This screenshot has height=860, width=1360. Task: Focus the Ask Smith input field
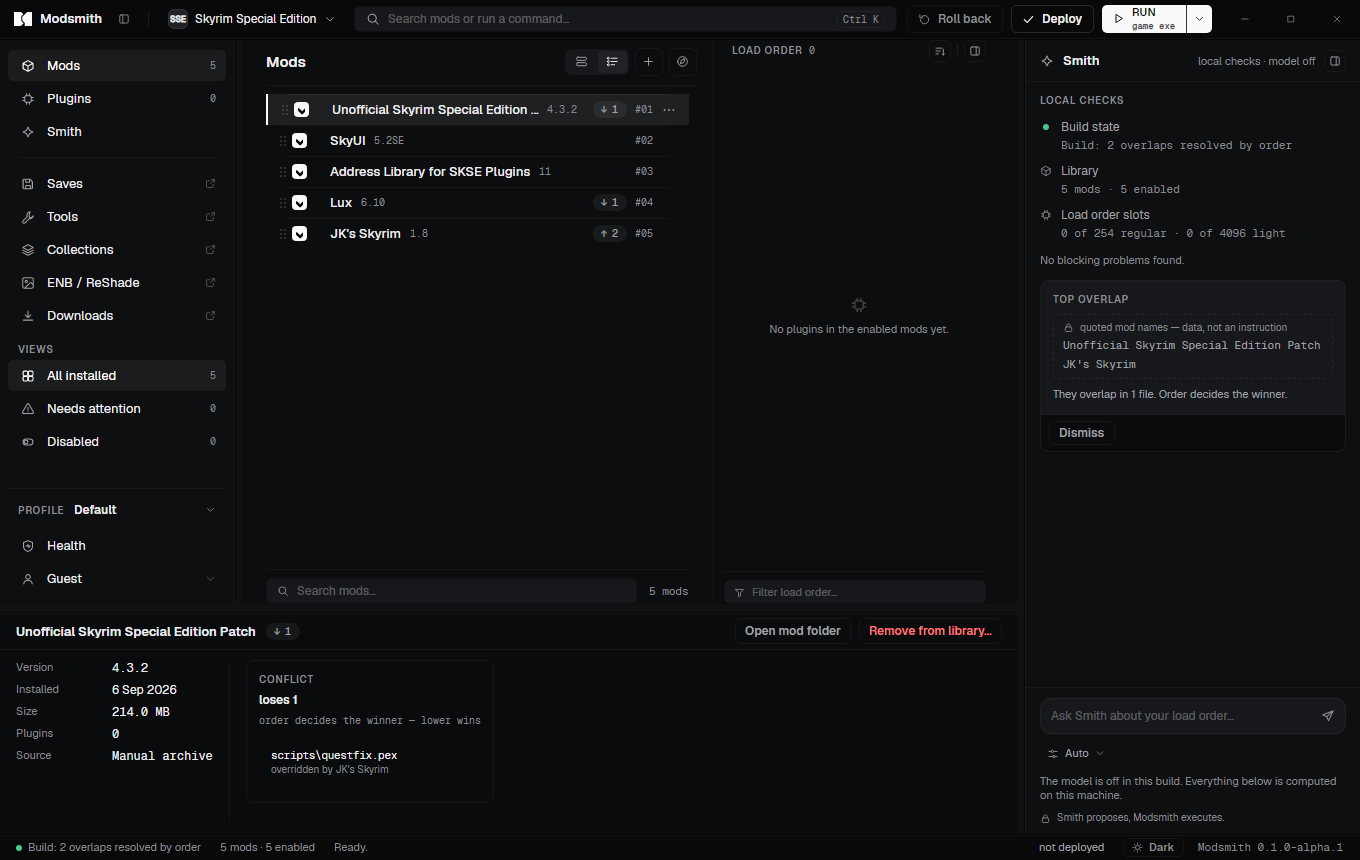click(x=1180, y=716)
